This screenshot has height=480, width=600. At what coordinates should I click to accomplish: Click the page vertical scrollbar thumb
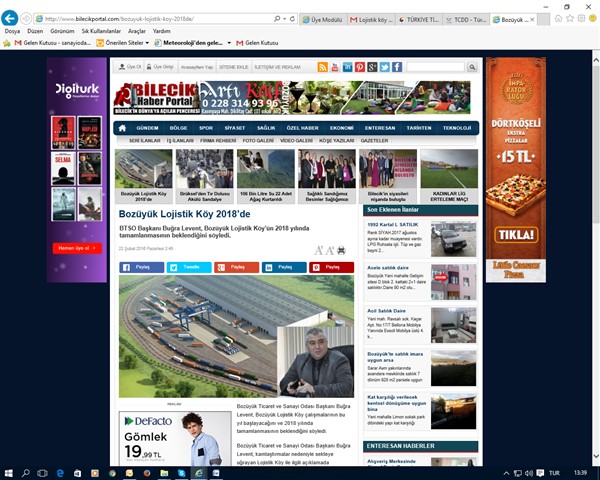coord(596,144)
